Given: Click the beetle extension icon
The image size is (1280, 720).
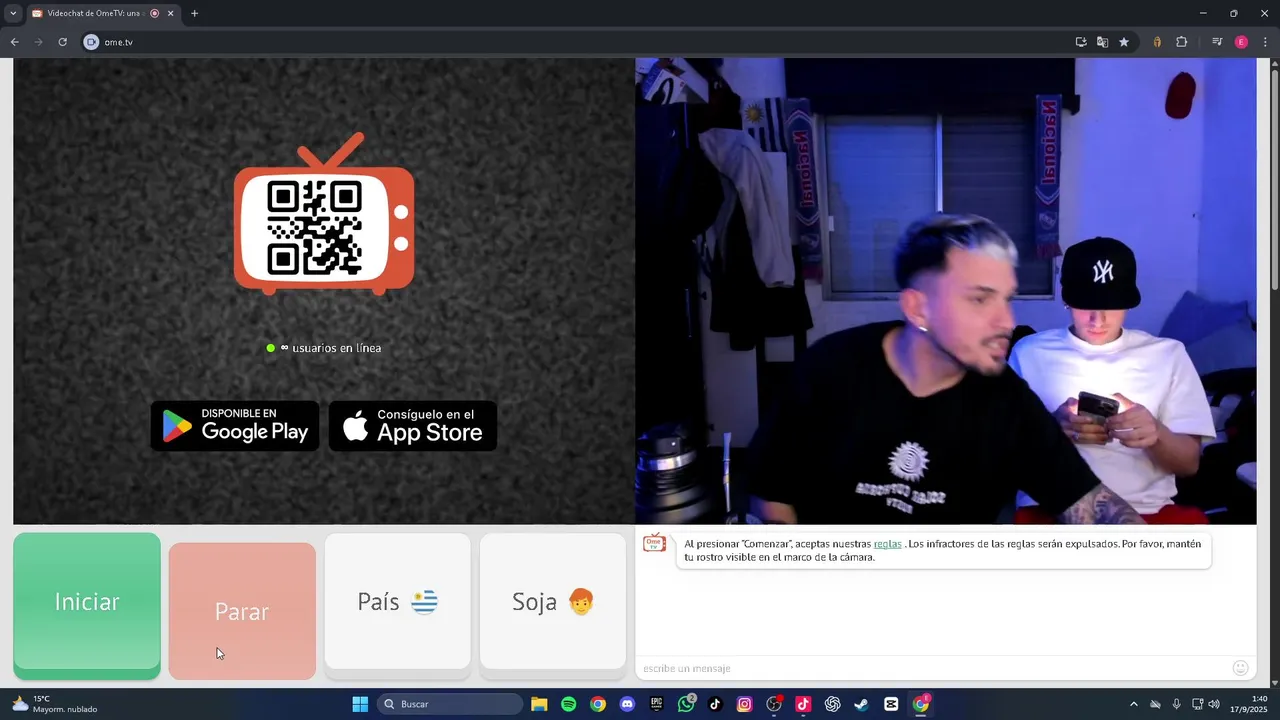Looking at the screenshot, I should [x=1157, y=42].
